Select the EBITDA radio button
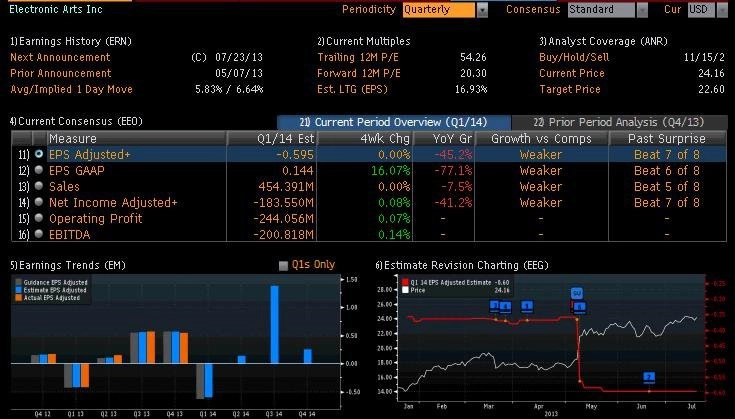 coord(39,234)
